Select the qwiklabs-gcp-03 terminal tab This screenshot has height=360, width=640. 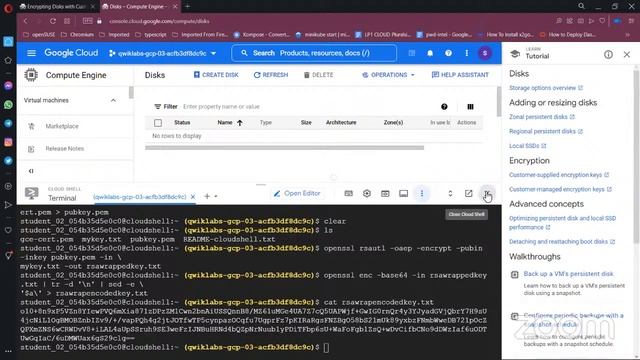140,197
